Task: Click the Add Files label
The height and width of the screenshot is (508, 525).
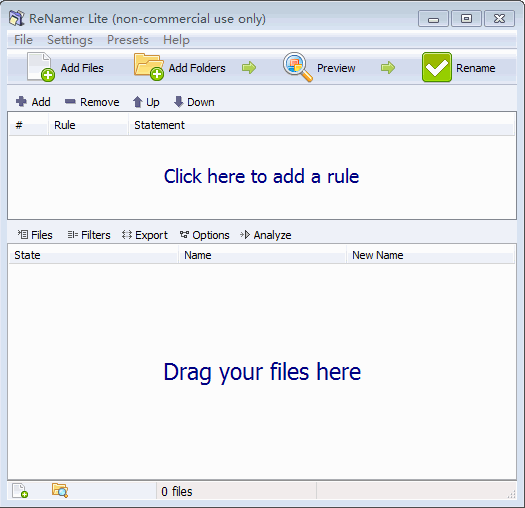Action: (82, 68)
